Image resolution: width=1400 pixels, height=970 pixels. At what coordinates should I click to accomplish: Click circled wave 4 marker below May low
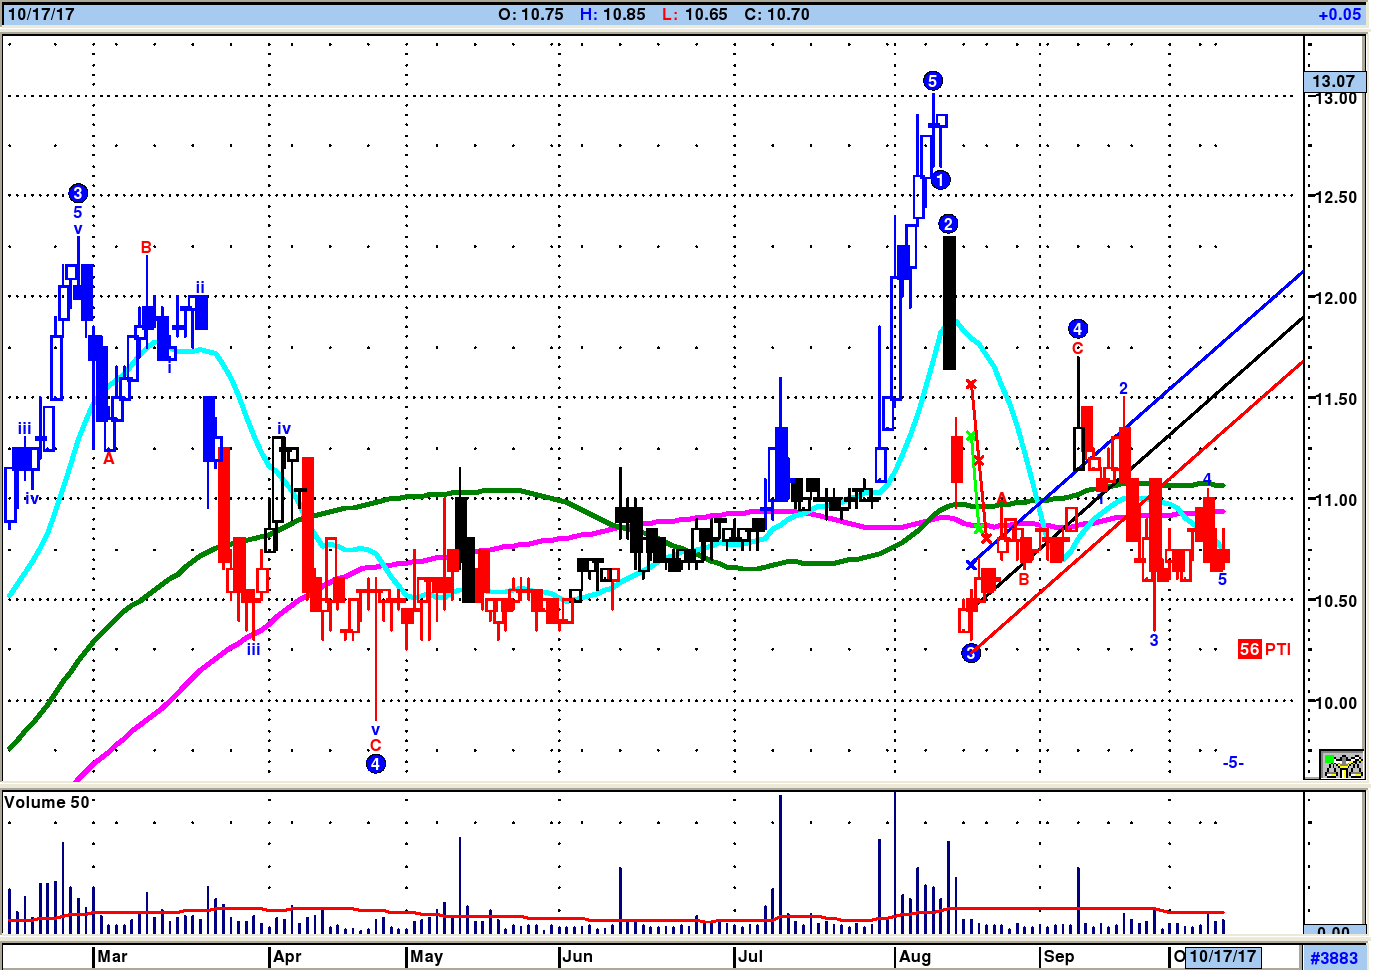[x=375, y=764]
